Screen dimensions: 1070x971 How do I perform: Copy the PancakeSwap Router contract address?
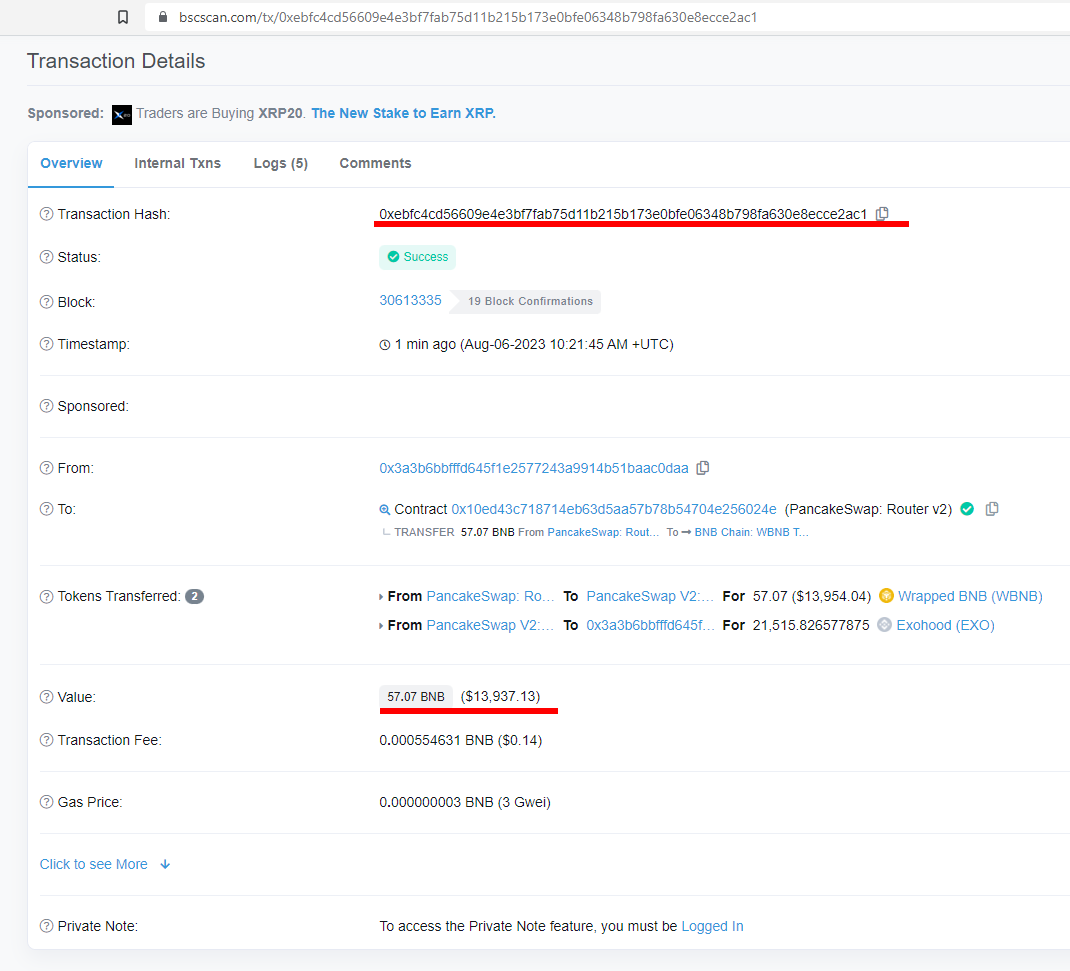click(991, 509)
